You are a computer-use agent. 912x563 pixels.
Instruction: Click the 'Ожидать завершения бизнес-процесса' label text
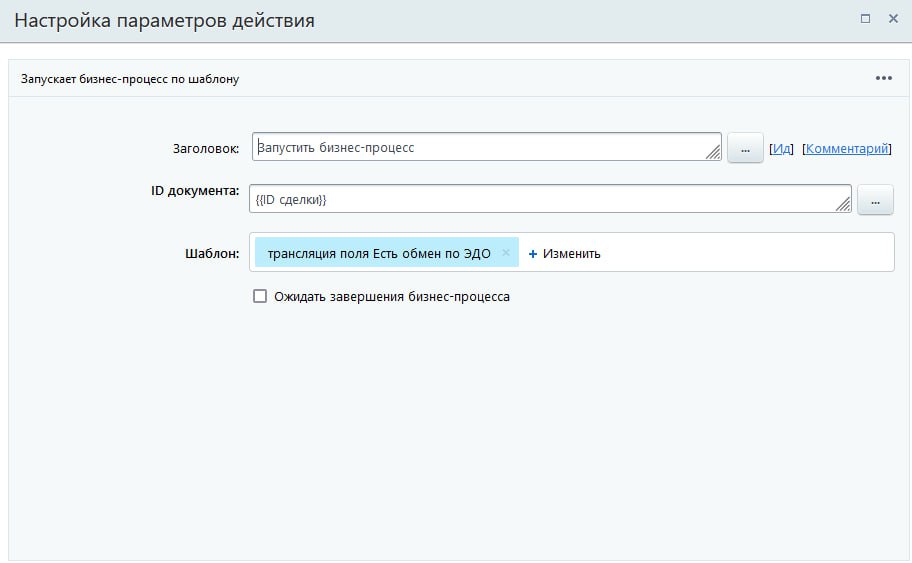click(x=392, y=297)
